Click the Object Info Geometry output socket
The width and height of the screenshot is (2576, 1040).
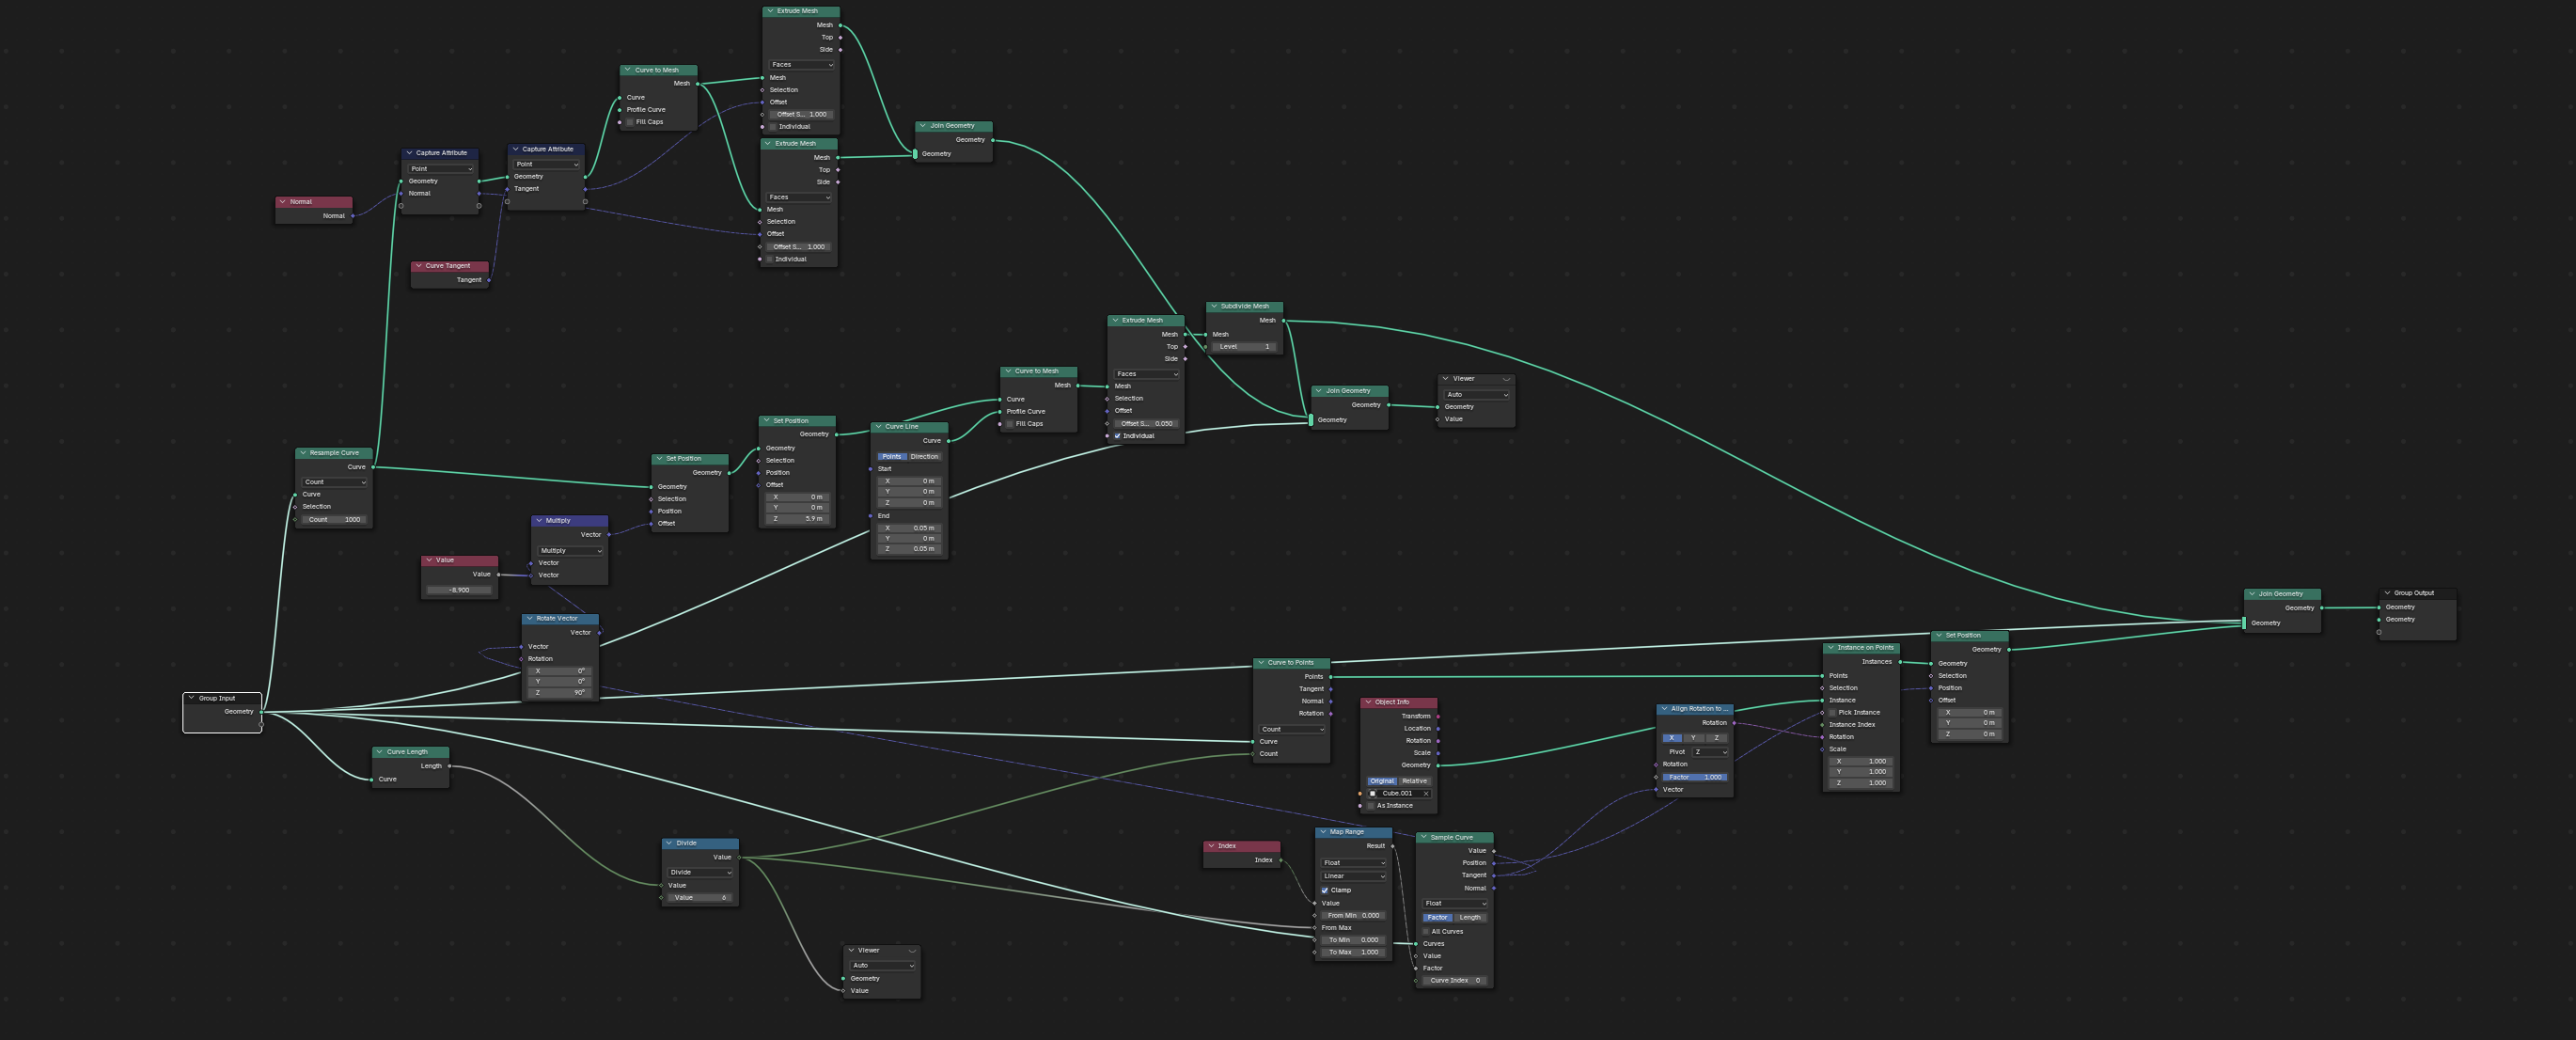pyautogui.click(x=1438, y=765)
